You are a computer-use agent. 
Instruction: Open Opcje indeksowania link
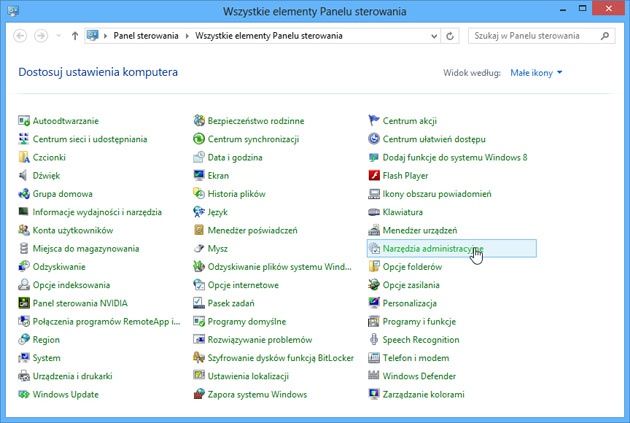coord(72,285)
